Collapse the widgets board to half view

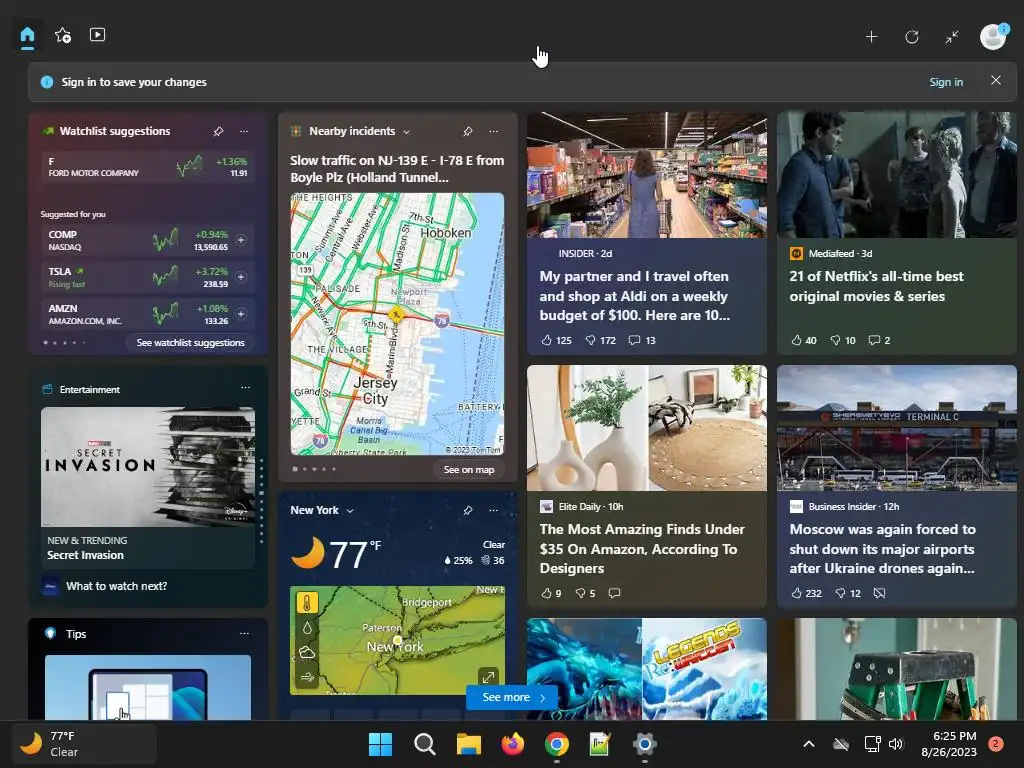click(x=952, y=37)
